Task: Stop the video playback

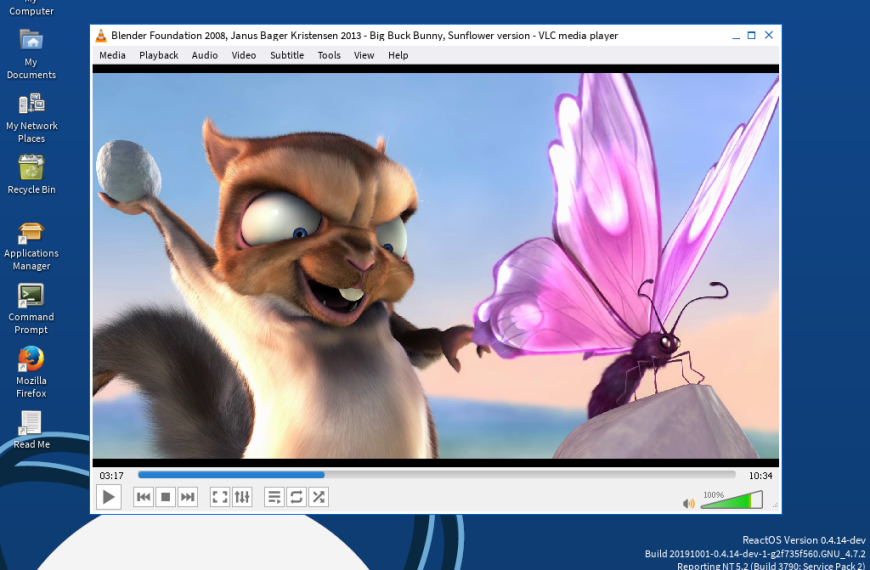Action: (x=165, y=497)
